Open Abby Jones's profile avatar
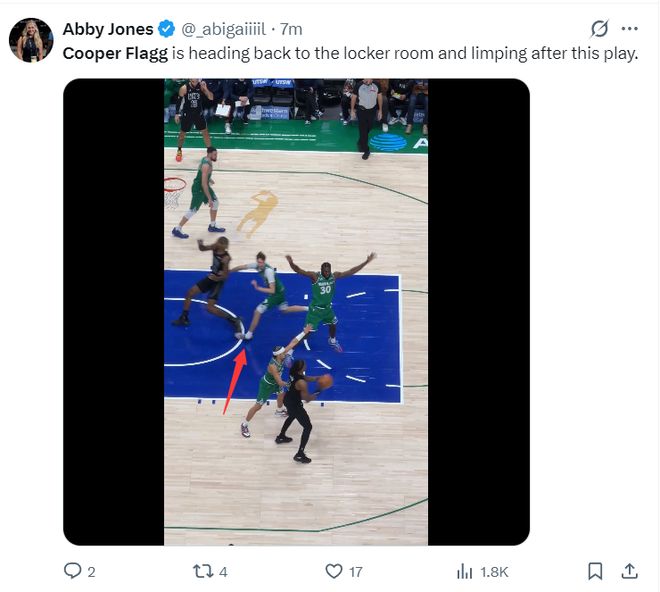 point(31,40)
